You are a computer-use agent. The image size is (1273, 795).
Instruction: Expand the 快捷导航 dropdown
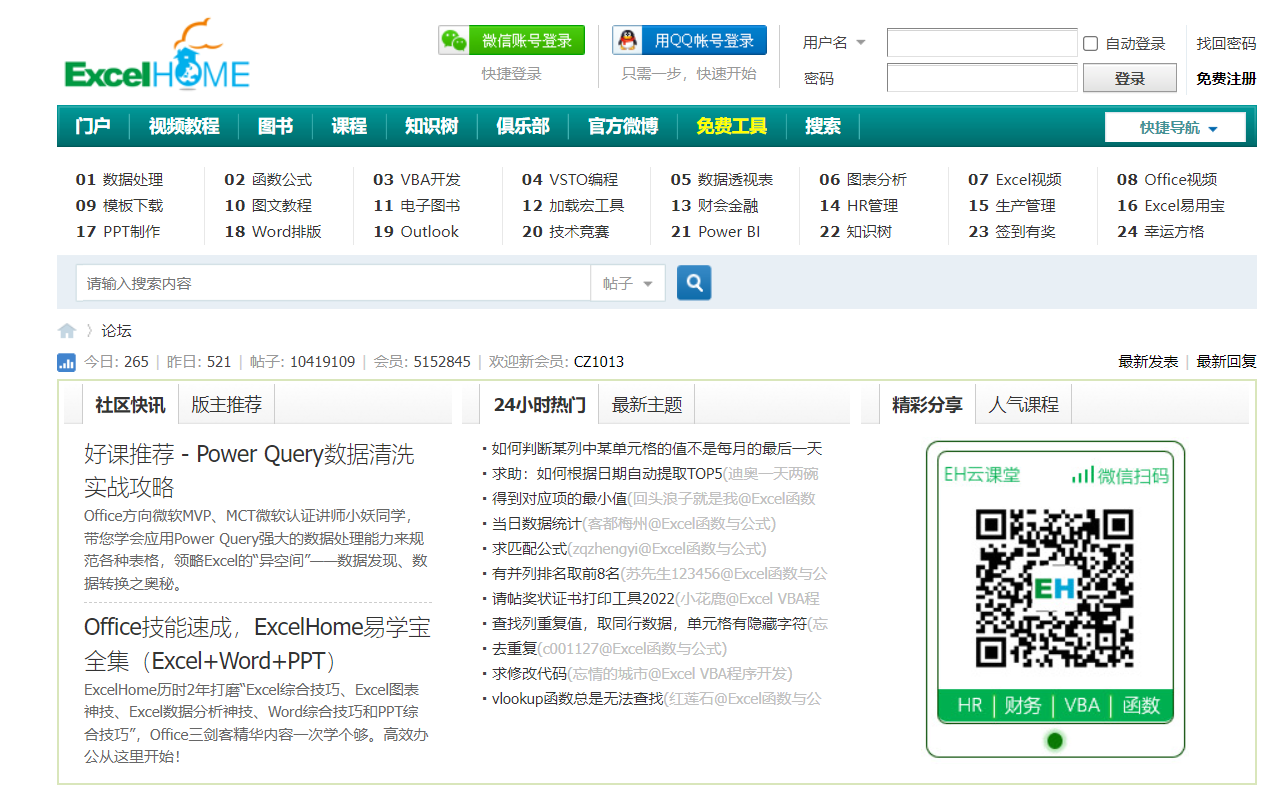(1175, 127)
